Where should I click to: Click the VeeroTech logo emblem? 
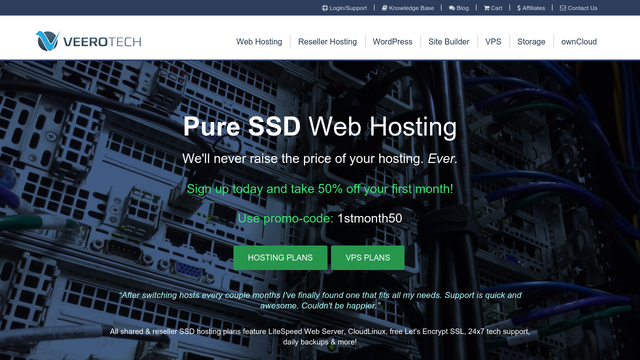coord(47,41)
